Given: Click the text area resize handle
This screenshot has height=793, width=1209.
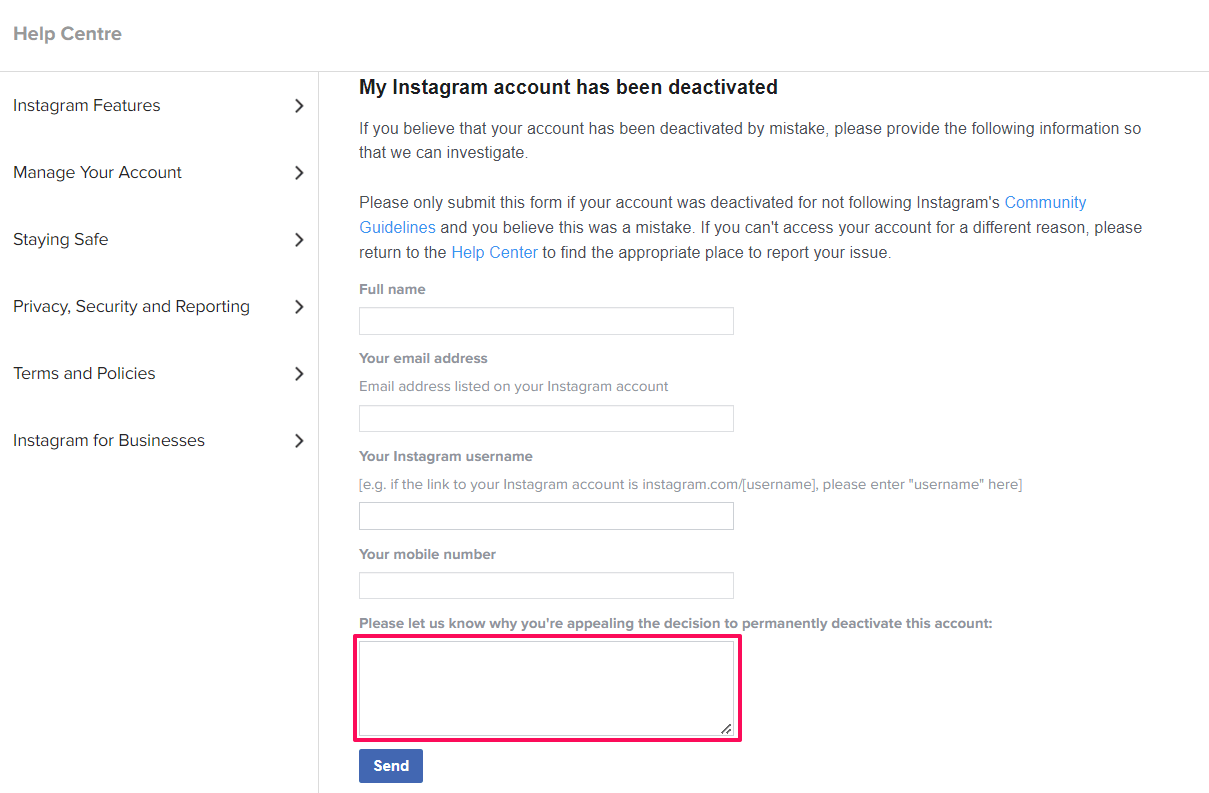Looking at the screenshot, I should 726,729.
